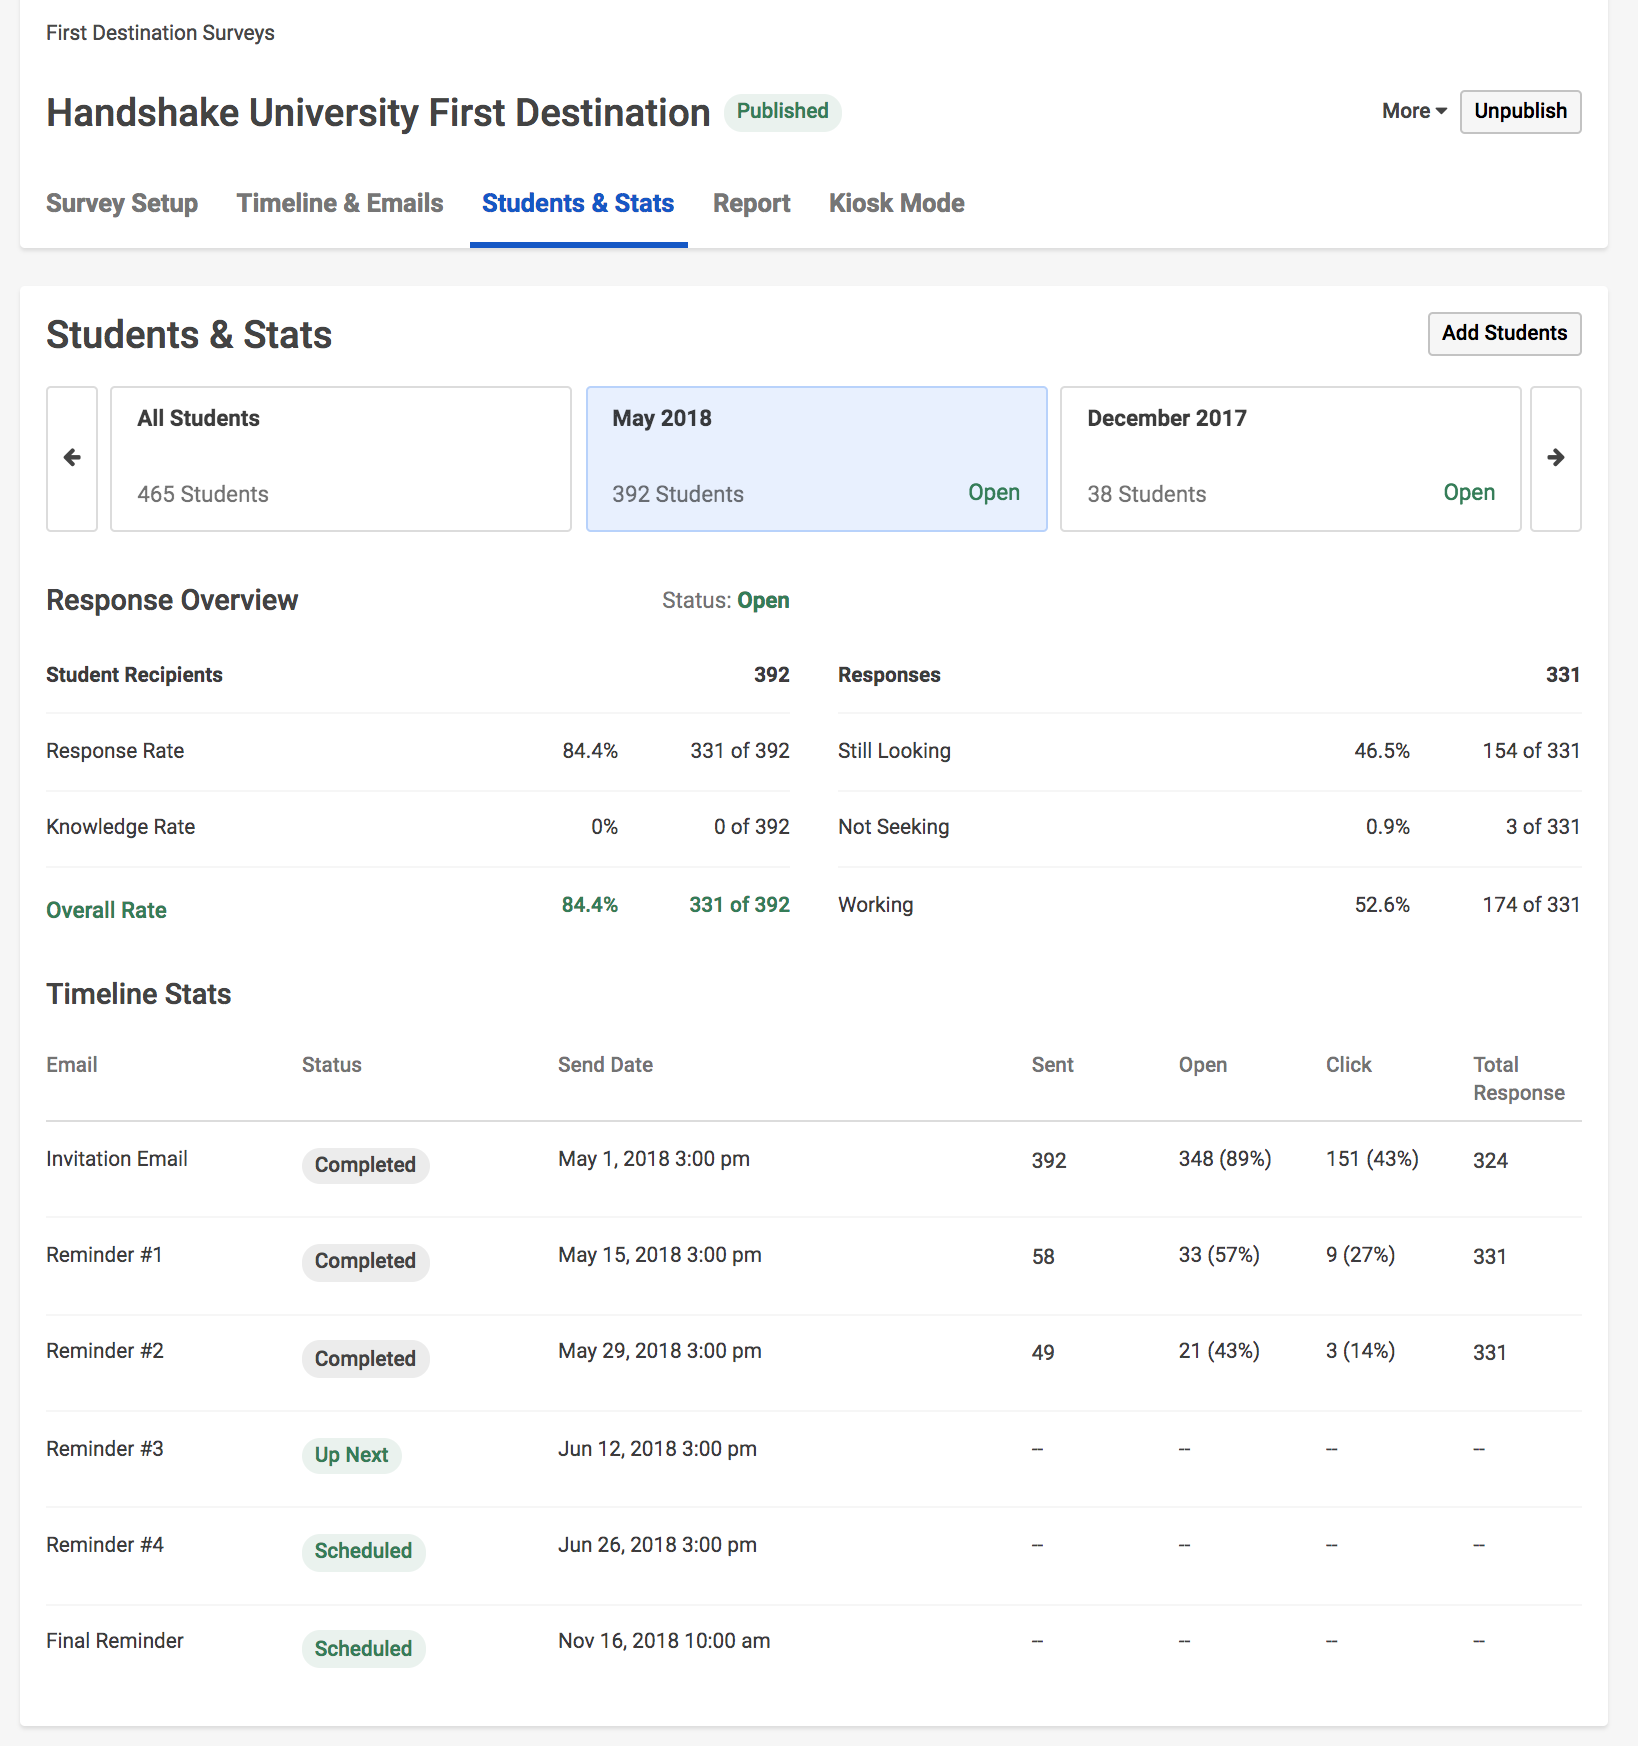Click the Open status in Response Overview
1638x1746 pixels.
[x=763, y=600]
